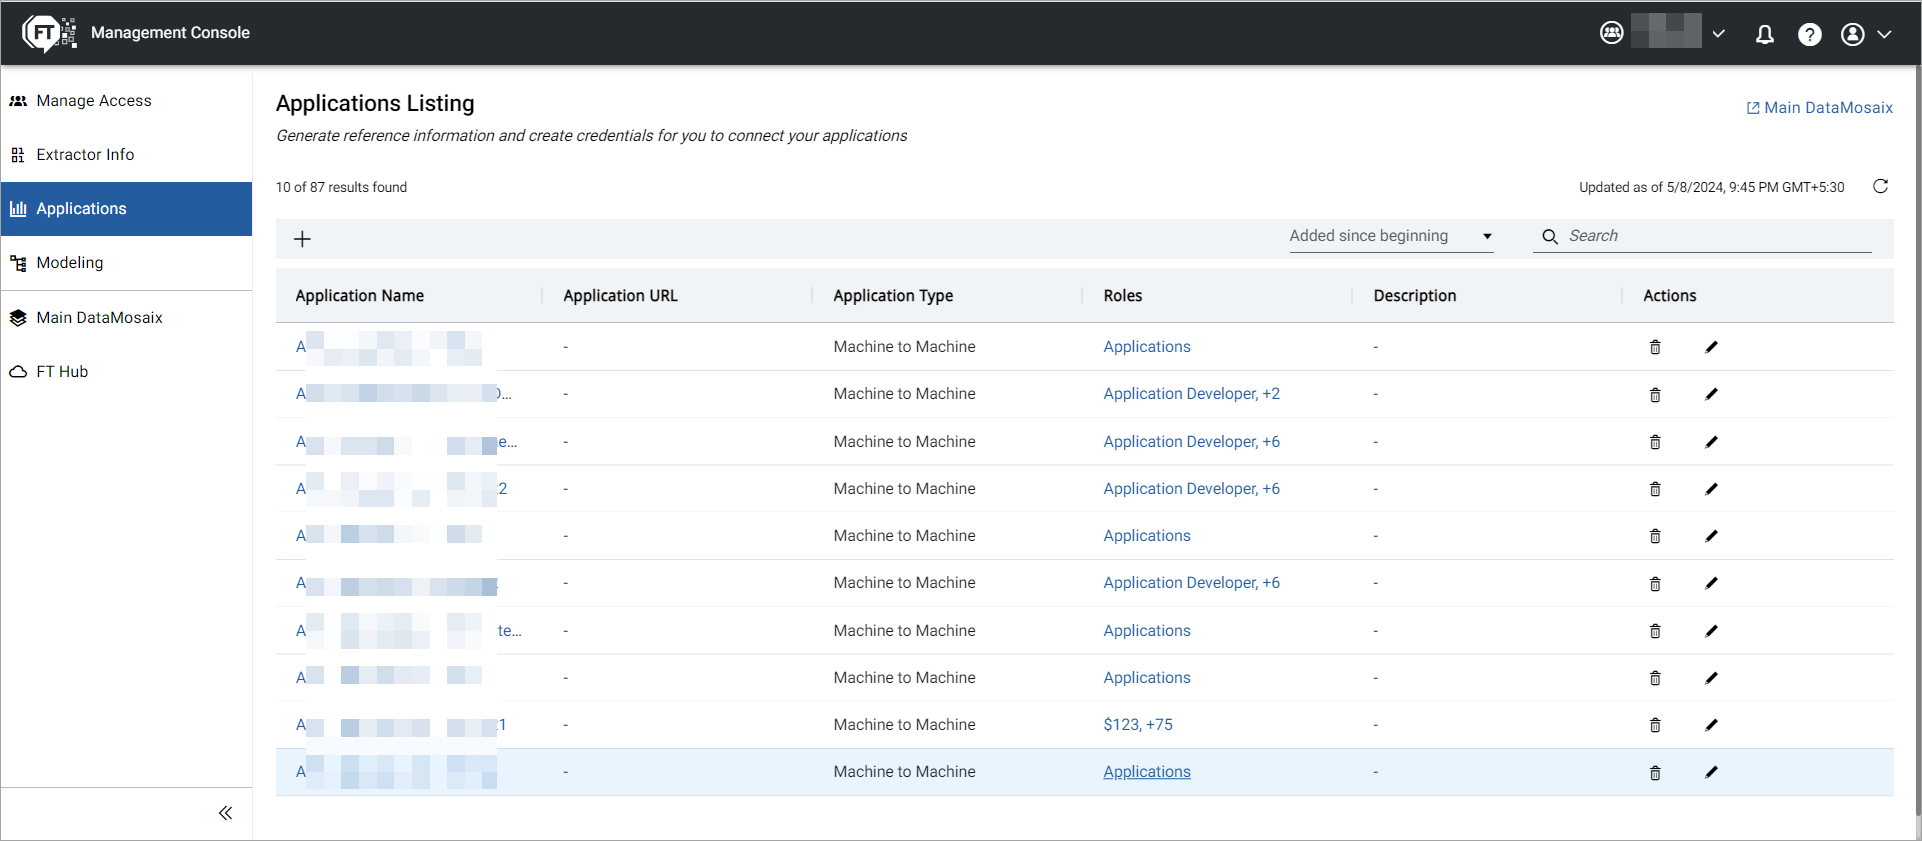Go to Modeling in the sidebar
Image resolution: width=1922 pixels, height=841 pixels.
click(x=70, y=263)
